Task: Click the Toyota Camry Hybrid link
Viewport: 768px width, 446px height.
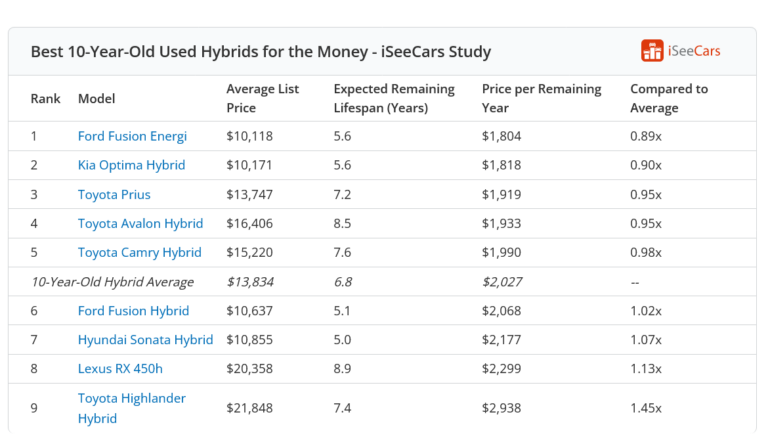Action: point(139,252)
